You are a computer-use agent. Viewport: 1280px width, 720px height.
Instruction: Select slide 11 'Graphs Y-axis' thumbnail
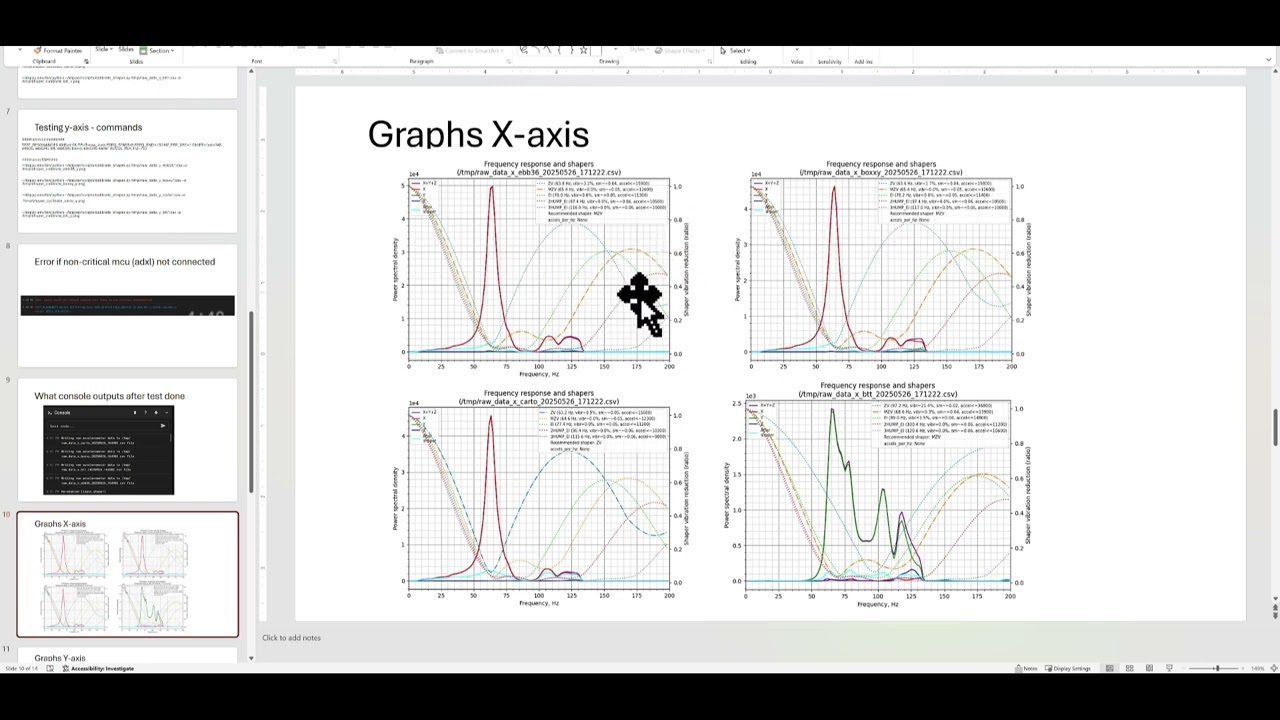pos(127,655)
